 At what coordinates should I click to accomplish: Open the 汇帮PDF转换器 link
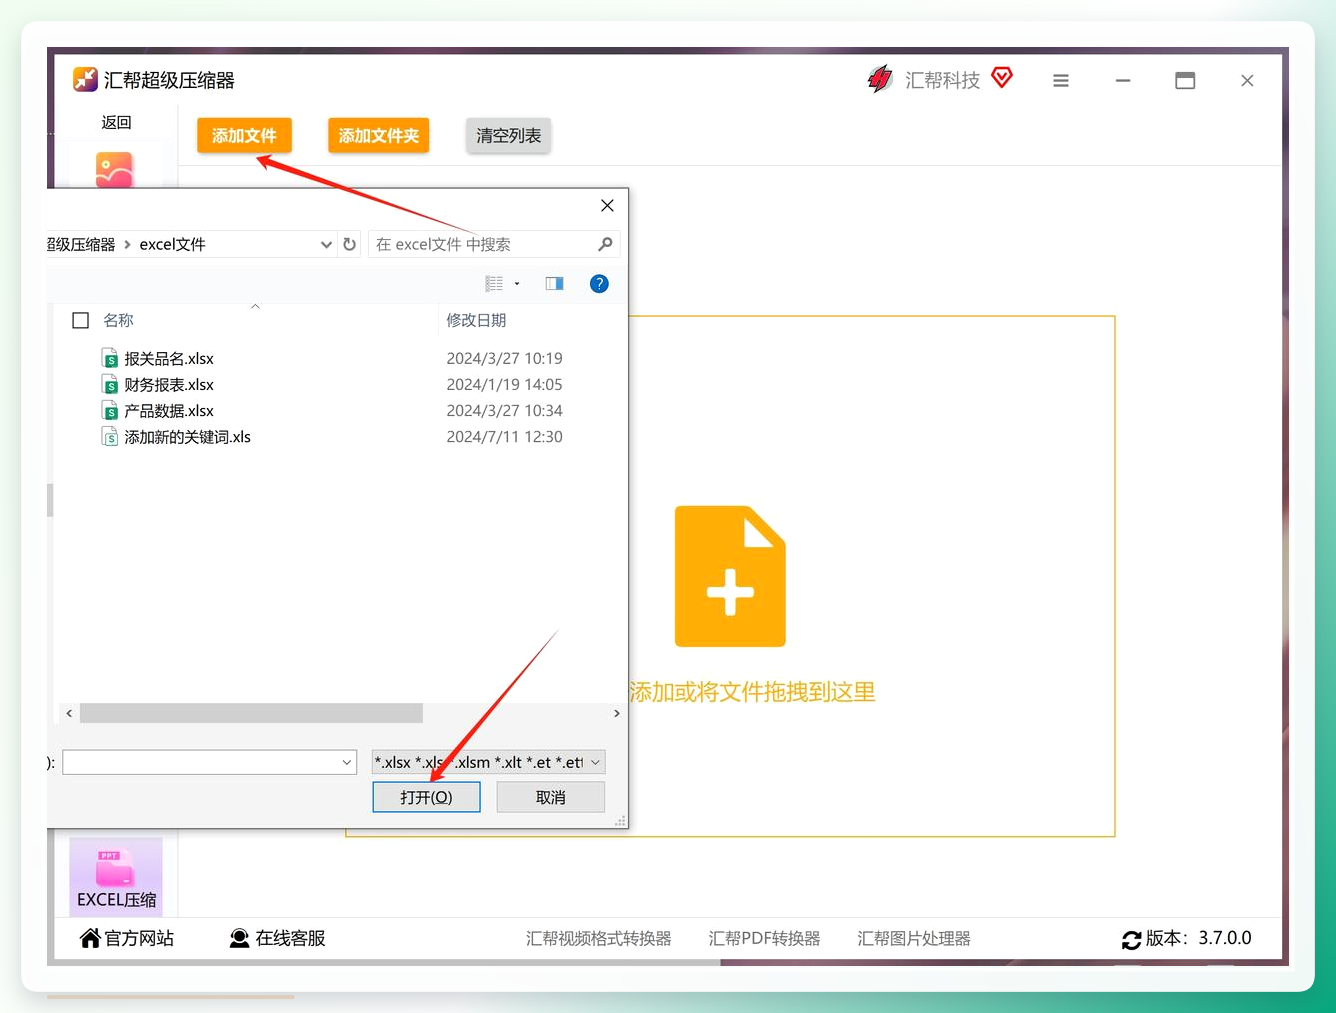pos(765,939)
